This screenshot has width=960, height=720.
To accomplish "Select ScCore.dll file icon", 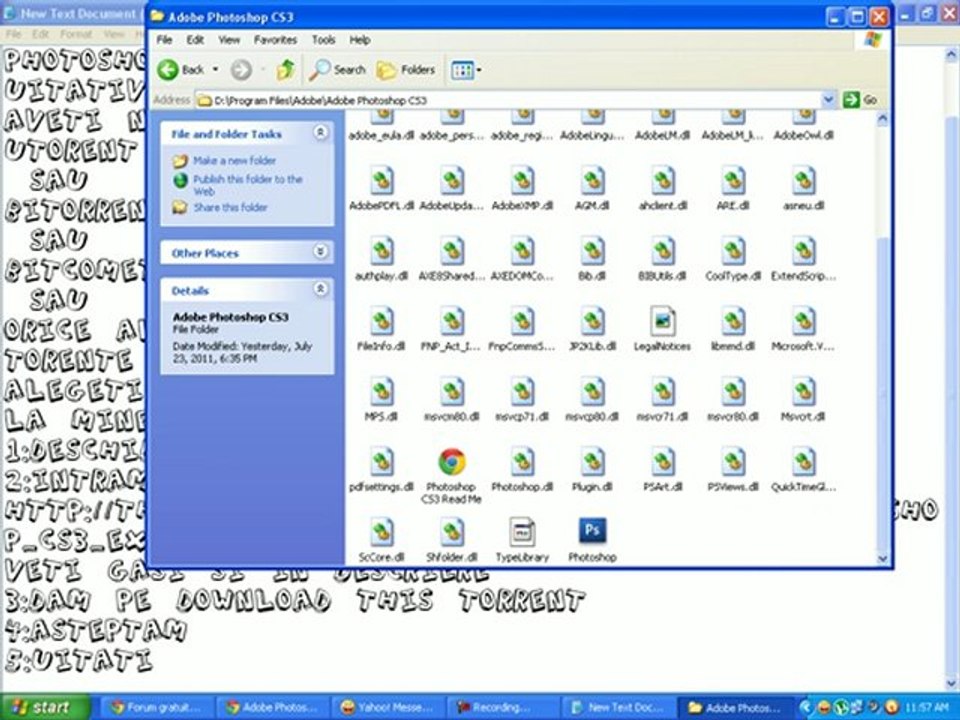I will 381,532.
